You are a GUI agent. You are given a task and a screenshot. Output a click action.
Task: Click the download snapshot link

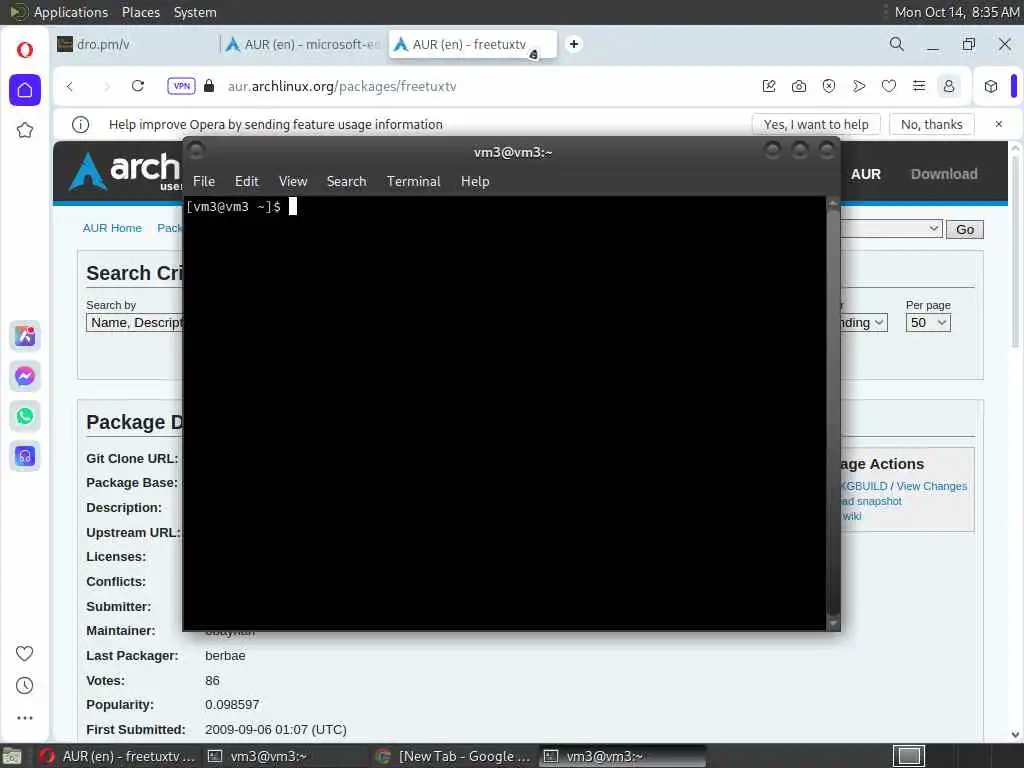click(871, 502)
